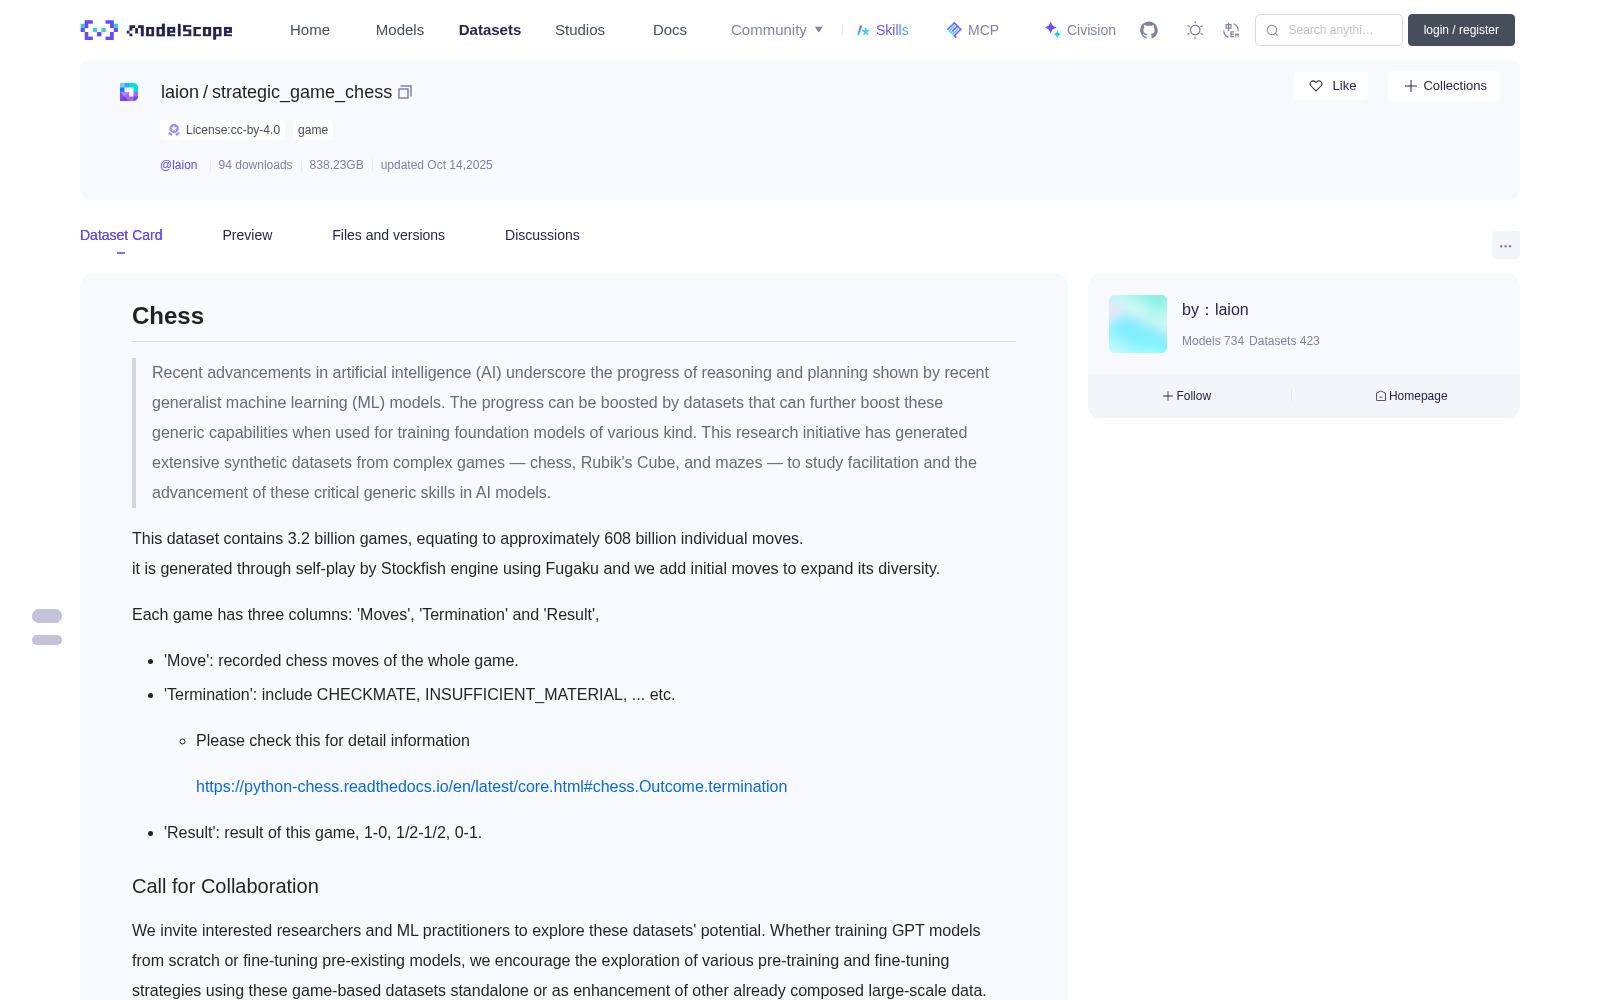The height and width of the screenshot is (1000, 1600).
Task: Switch to the Discussions tab
Action: pyautogui.click(x=542, y=235)
